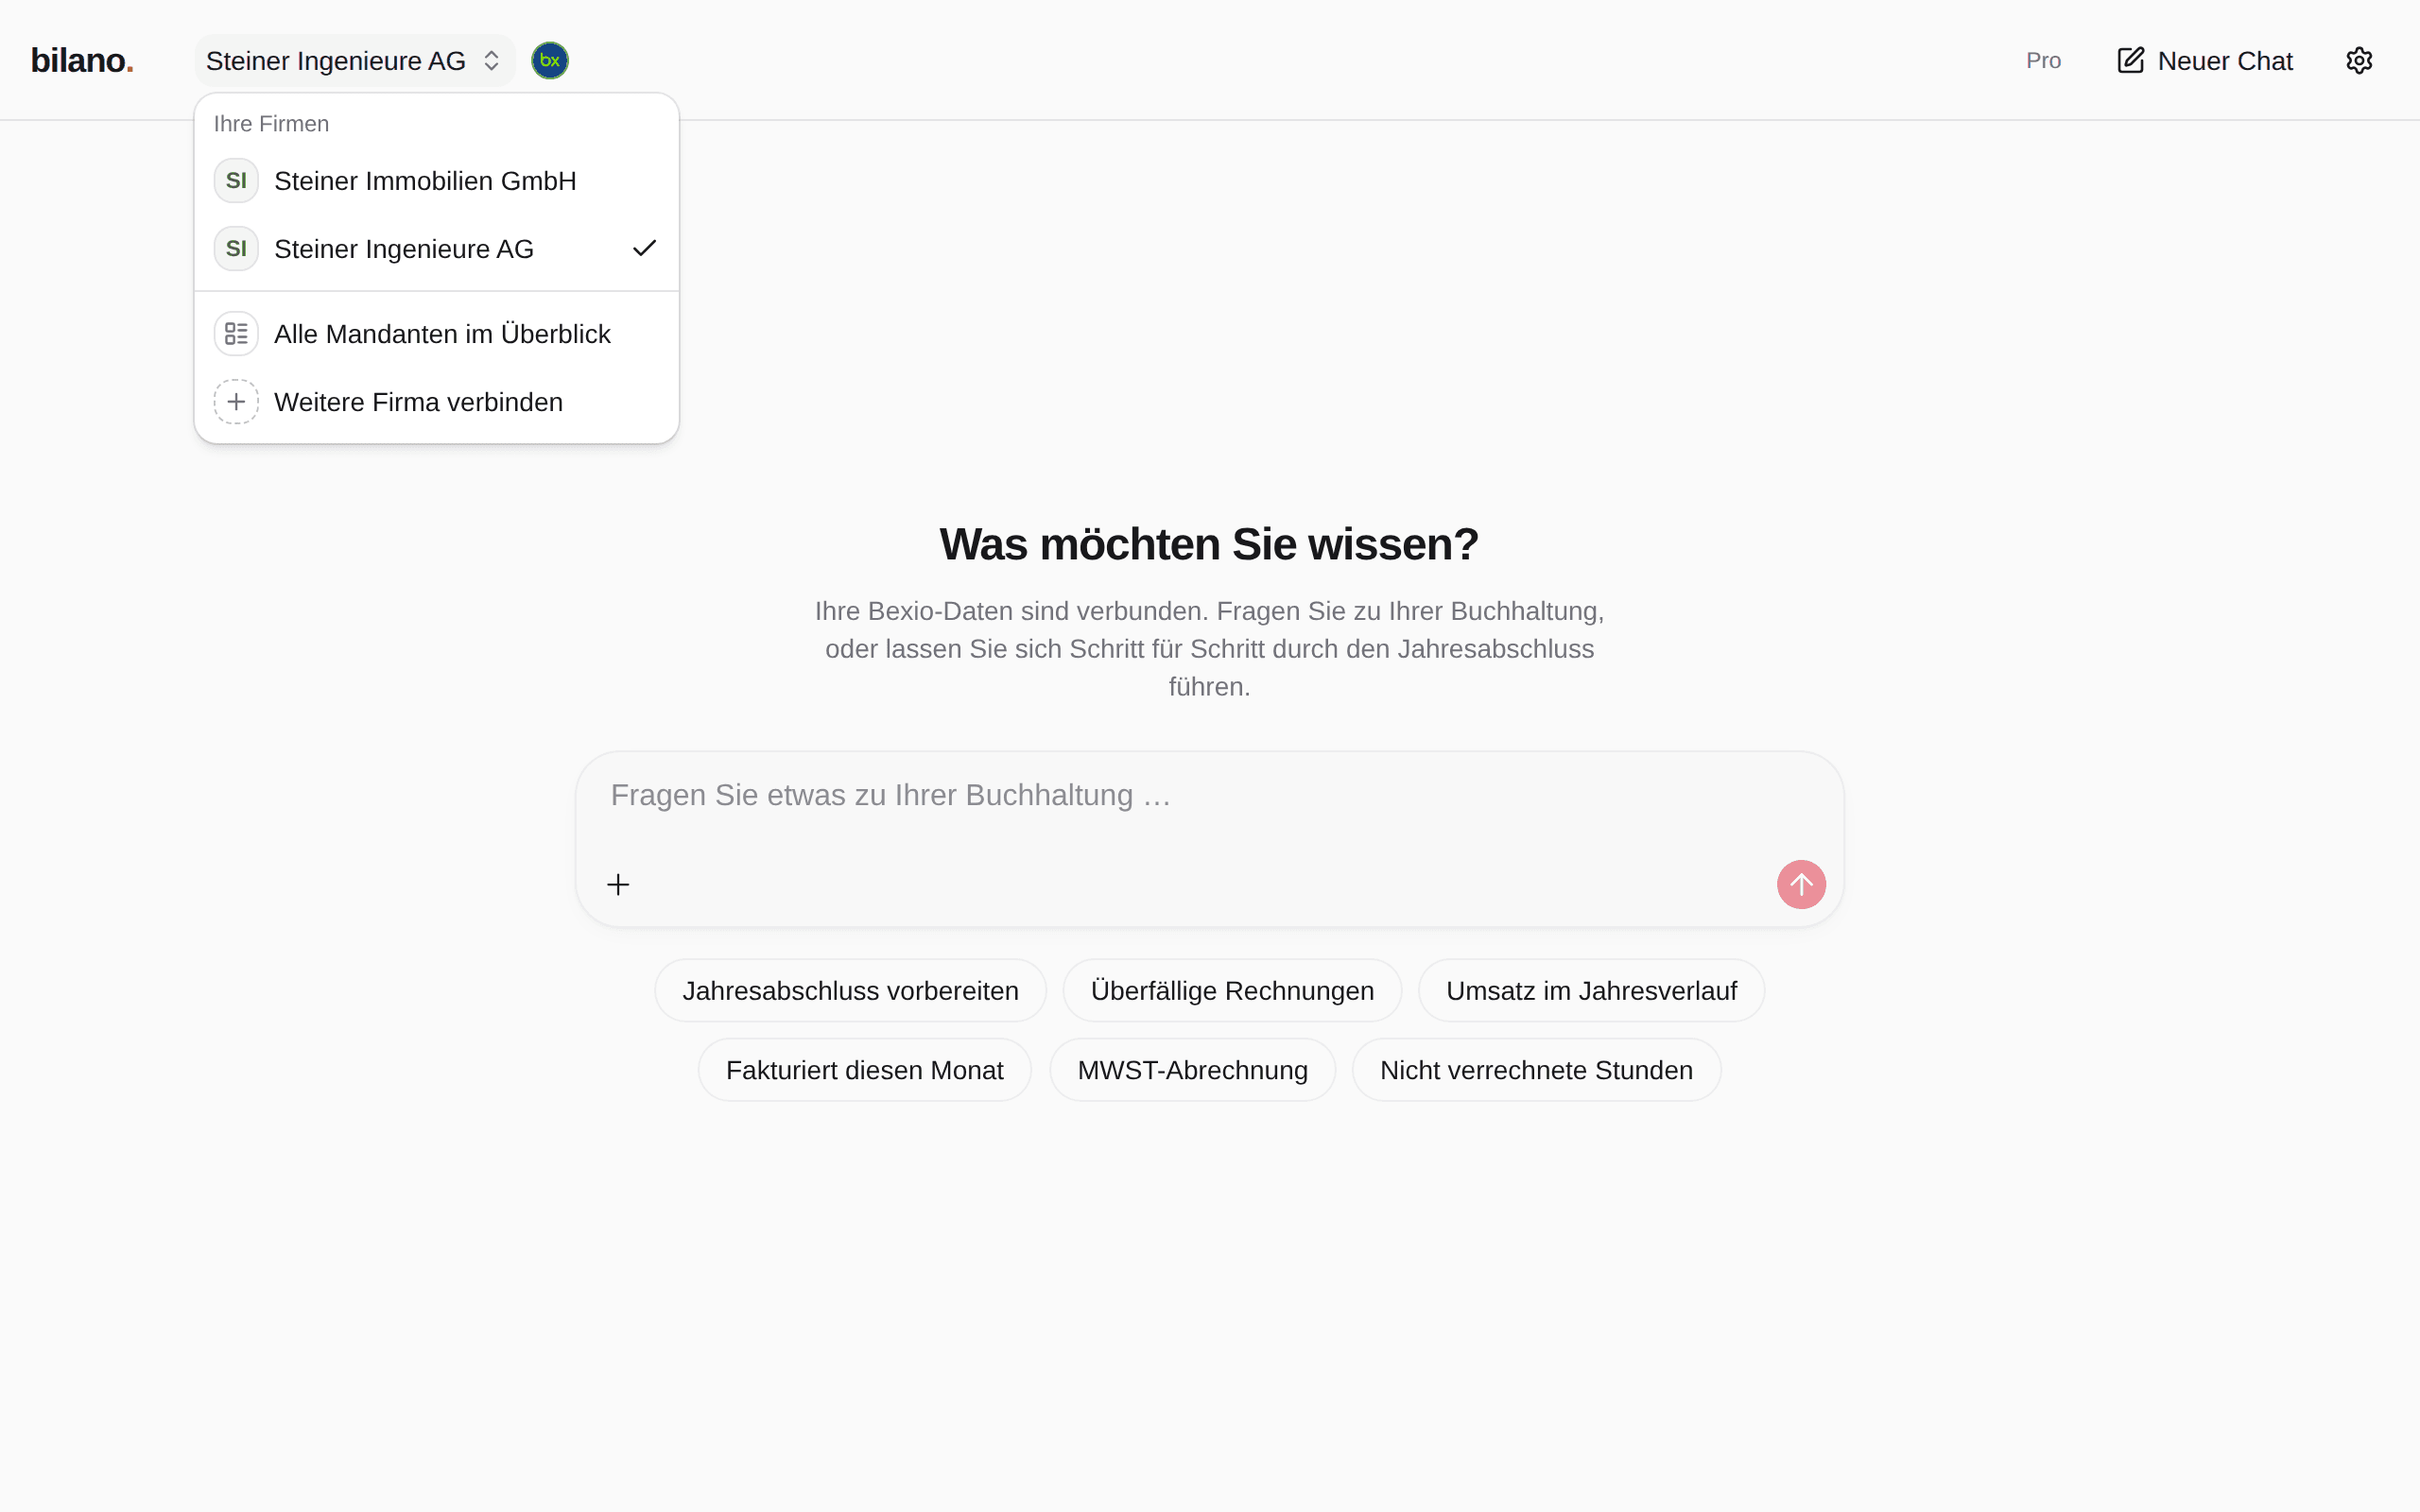Choose Weitere Firma verbinden

click(437, 402)
